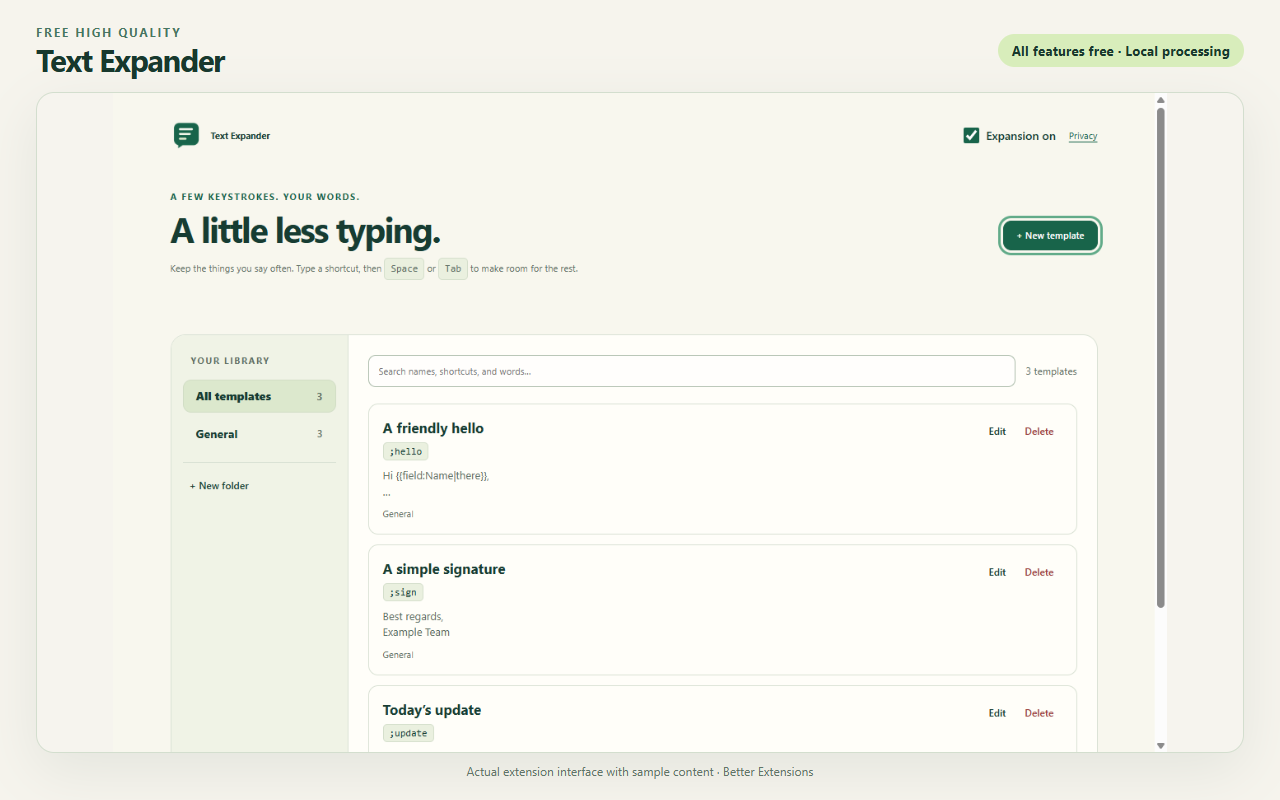Click the Best regards line

pos(413,617)
